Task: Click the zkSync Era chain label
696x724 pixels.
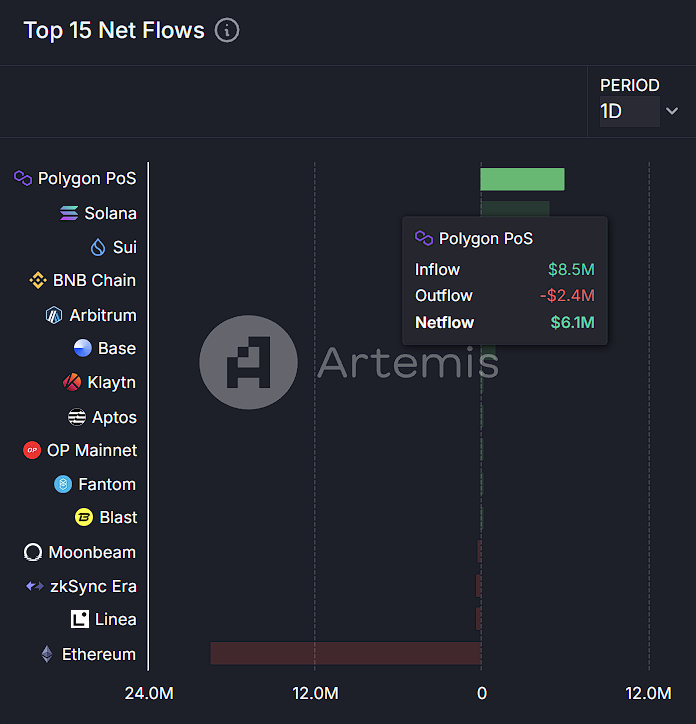Action: click(x=93, y=586)
